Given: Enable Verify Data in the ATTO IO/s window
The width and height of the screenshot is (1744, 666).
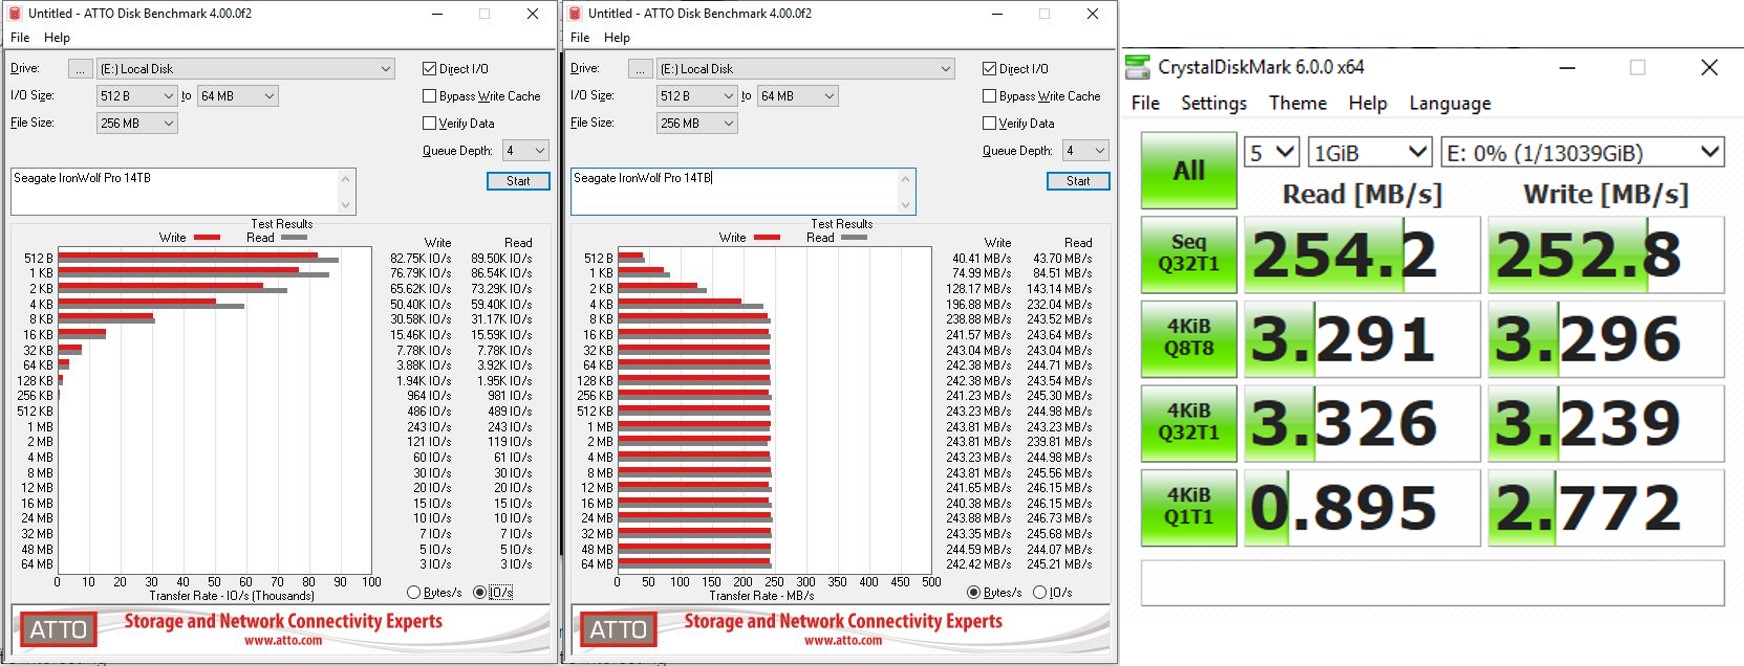Looking at the screenshot, I should pos(429,123).
